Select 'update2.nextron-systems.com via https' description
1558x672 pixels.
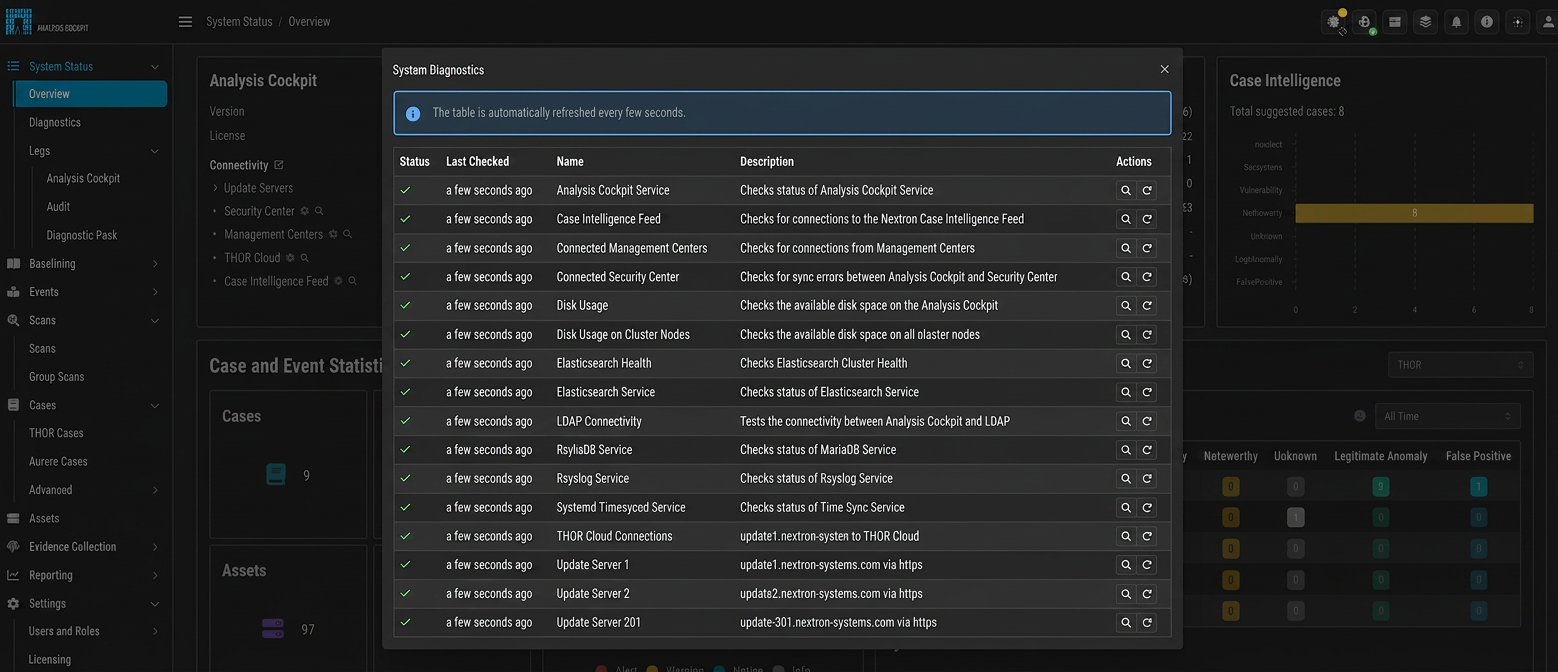coord(831,594)
